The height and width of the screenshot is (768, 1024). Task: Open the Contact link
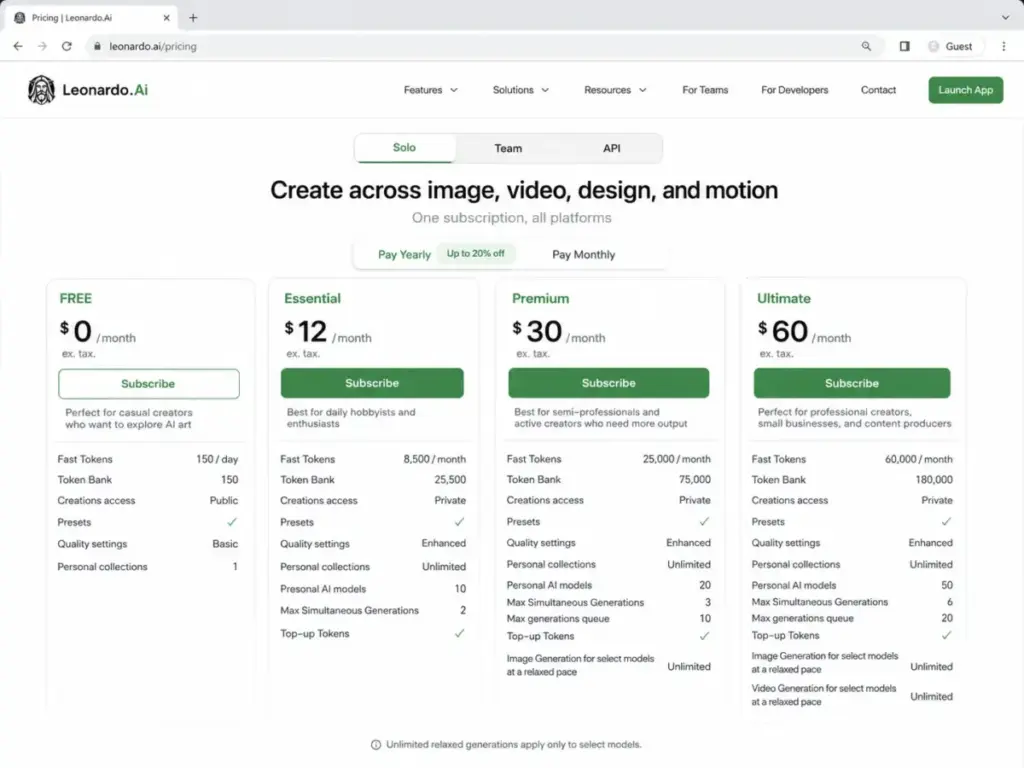pos(878,90)
